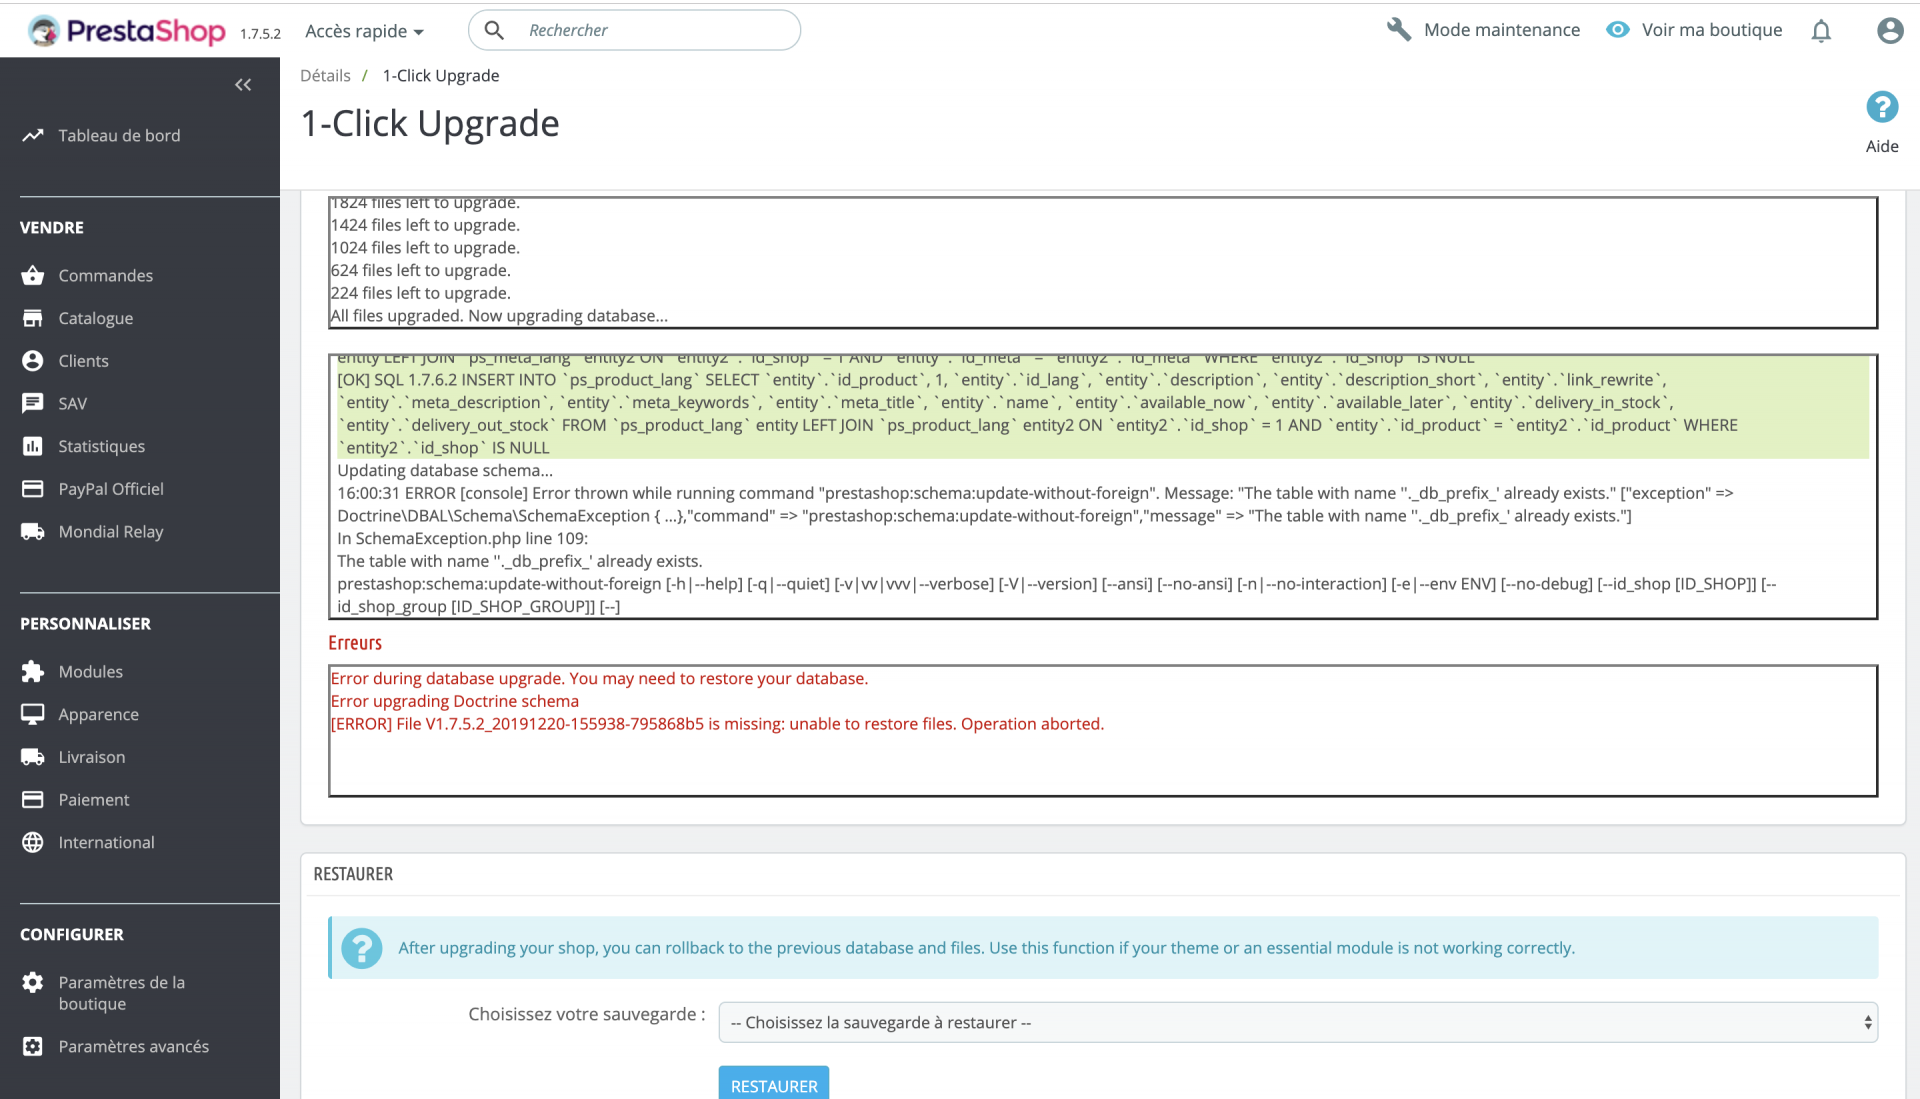The height and width of the screenshot is (1099, 1920).
Task: Click the Apparence monitor icon
Action: [x=33, y=714]
